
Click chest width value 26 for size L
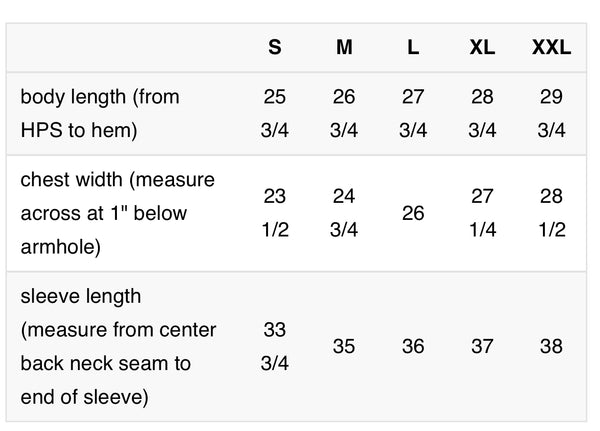point(413,213)
